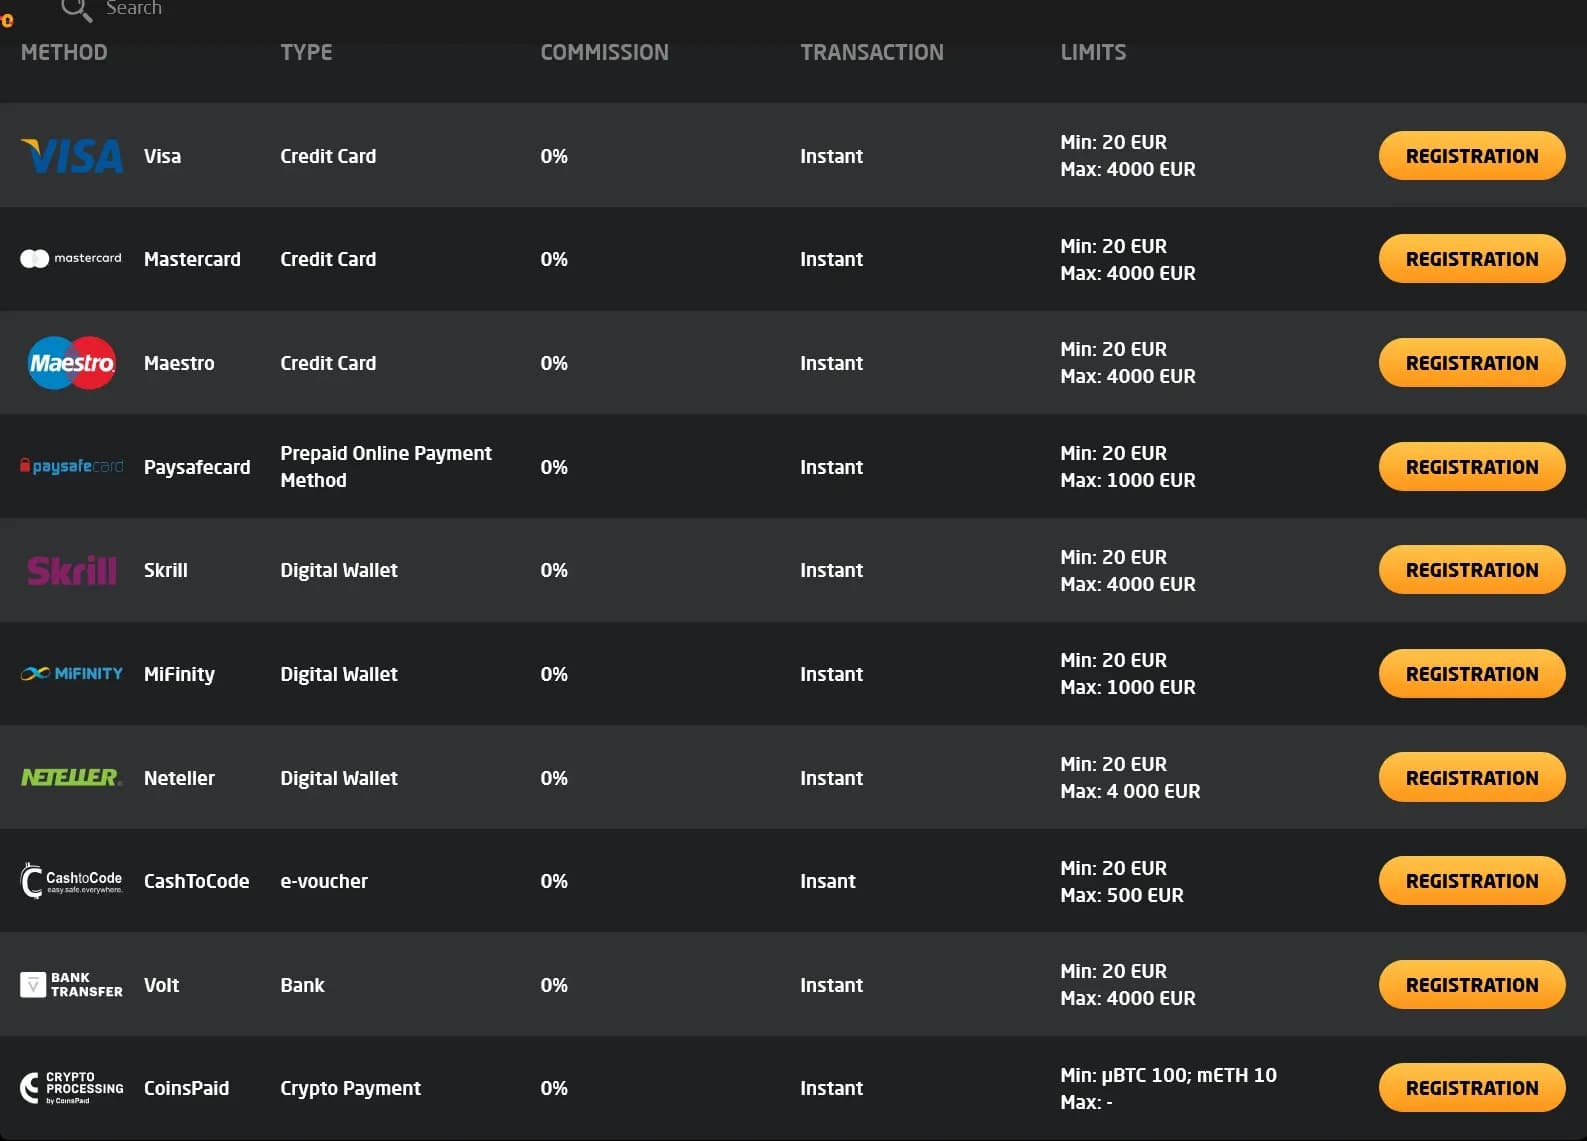Click the COMMISSION column header
The width and height of the screenshot is (1587, 1141).
pos(604,52)
